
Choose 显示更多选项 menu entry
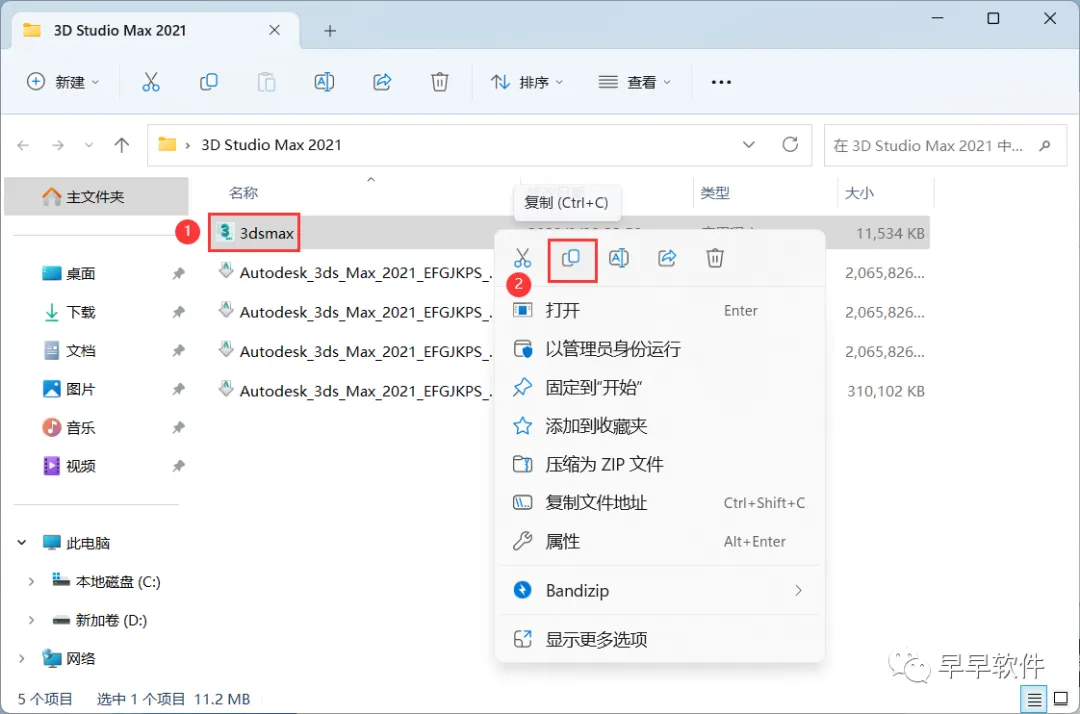click(x=660, y=640)
